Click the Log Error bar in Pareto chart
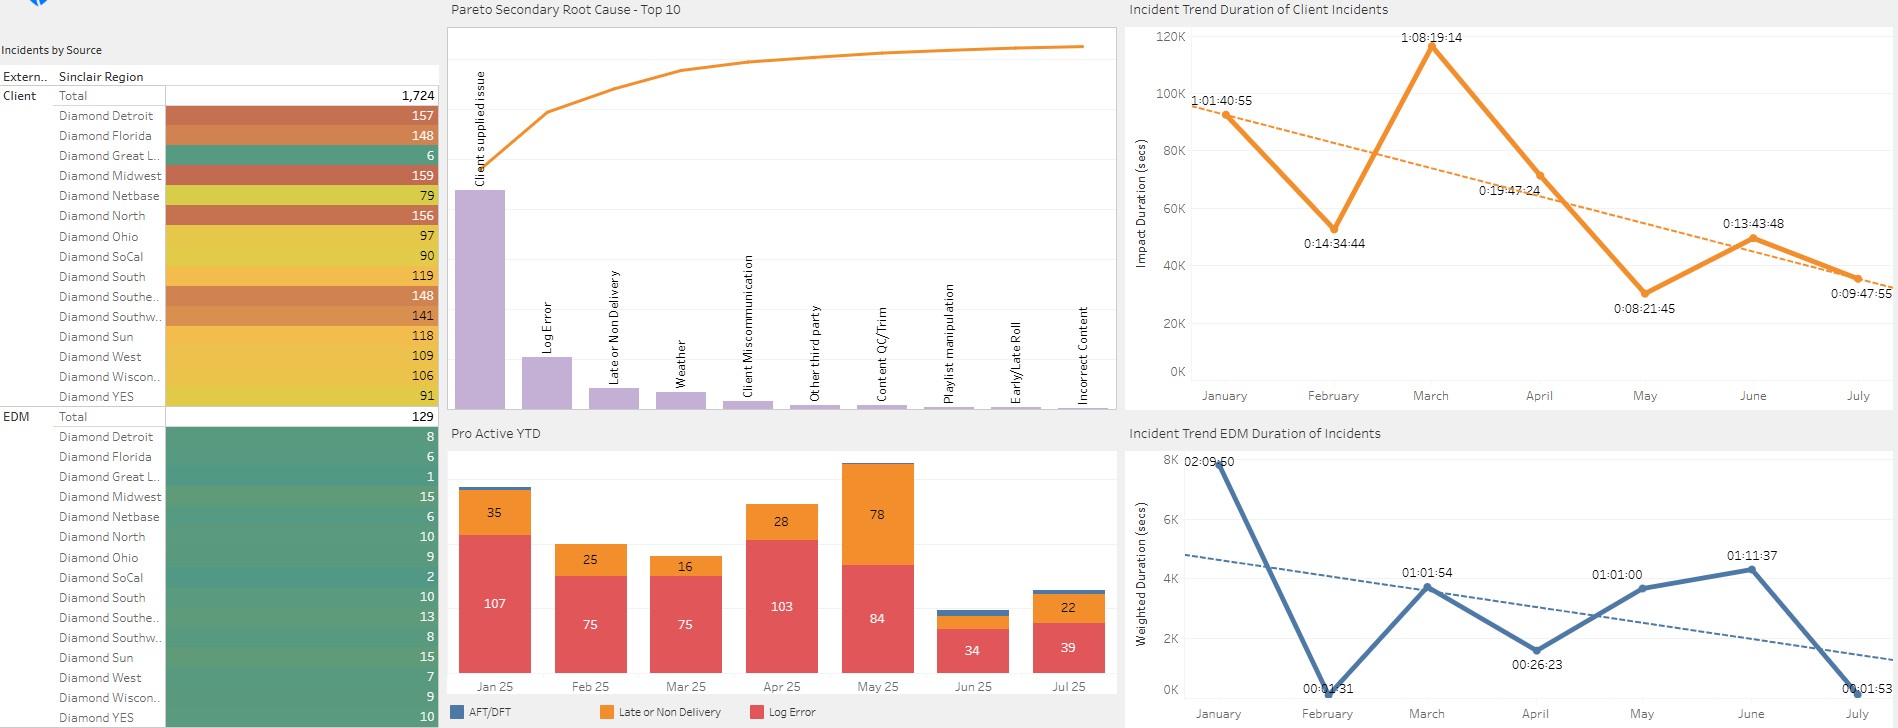Screen dimensions: 1898x728 tap(547, 382)
